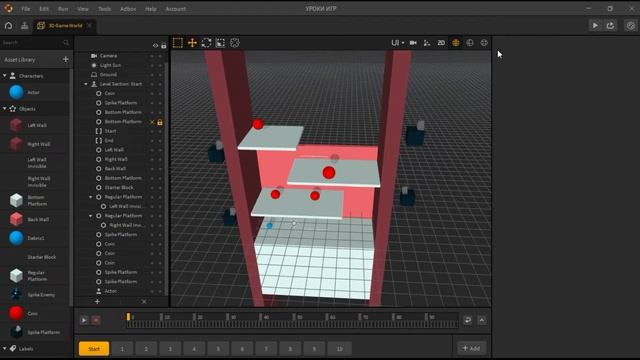This screenshot has height=360, width=640.
Task: Switch viewport to 2D mode
Action: click(441, 43)
